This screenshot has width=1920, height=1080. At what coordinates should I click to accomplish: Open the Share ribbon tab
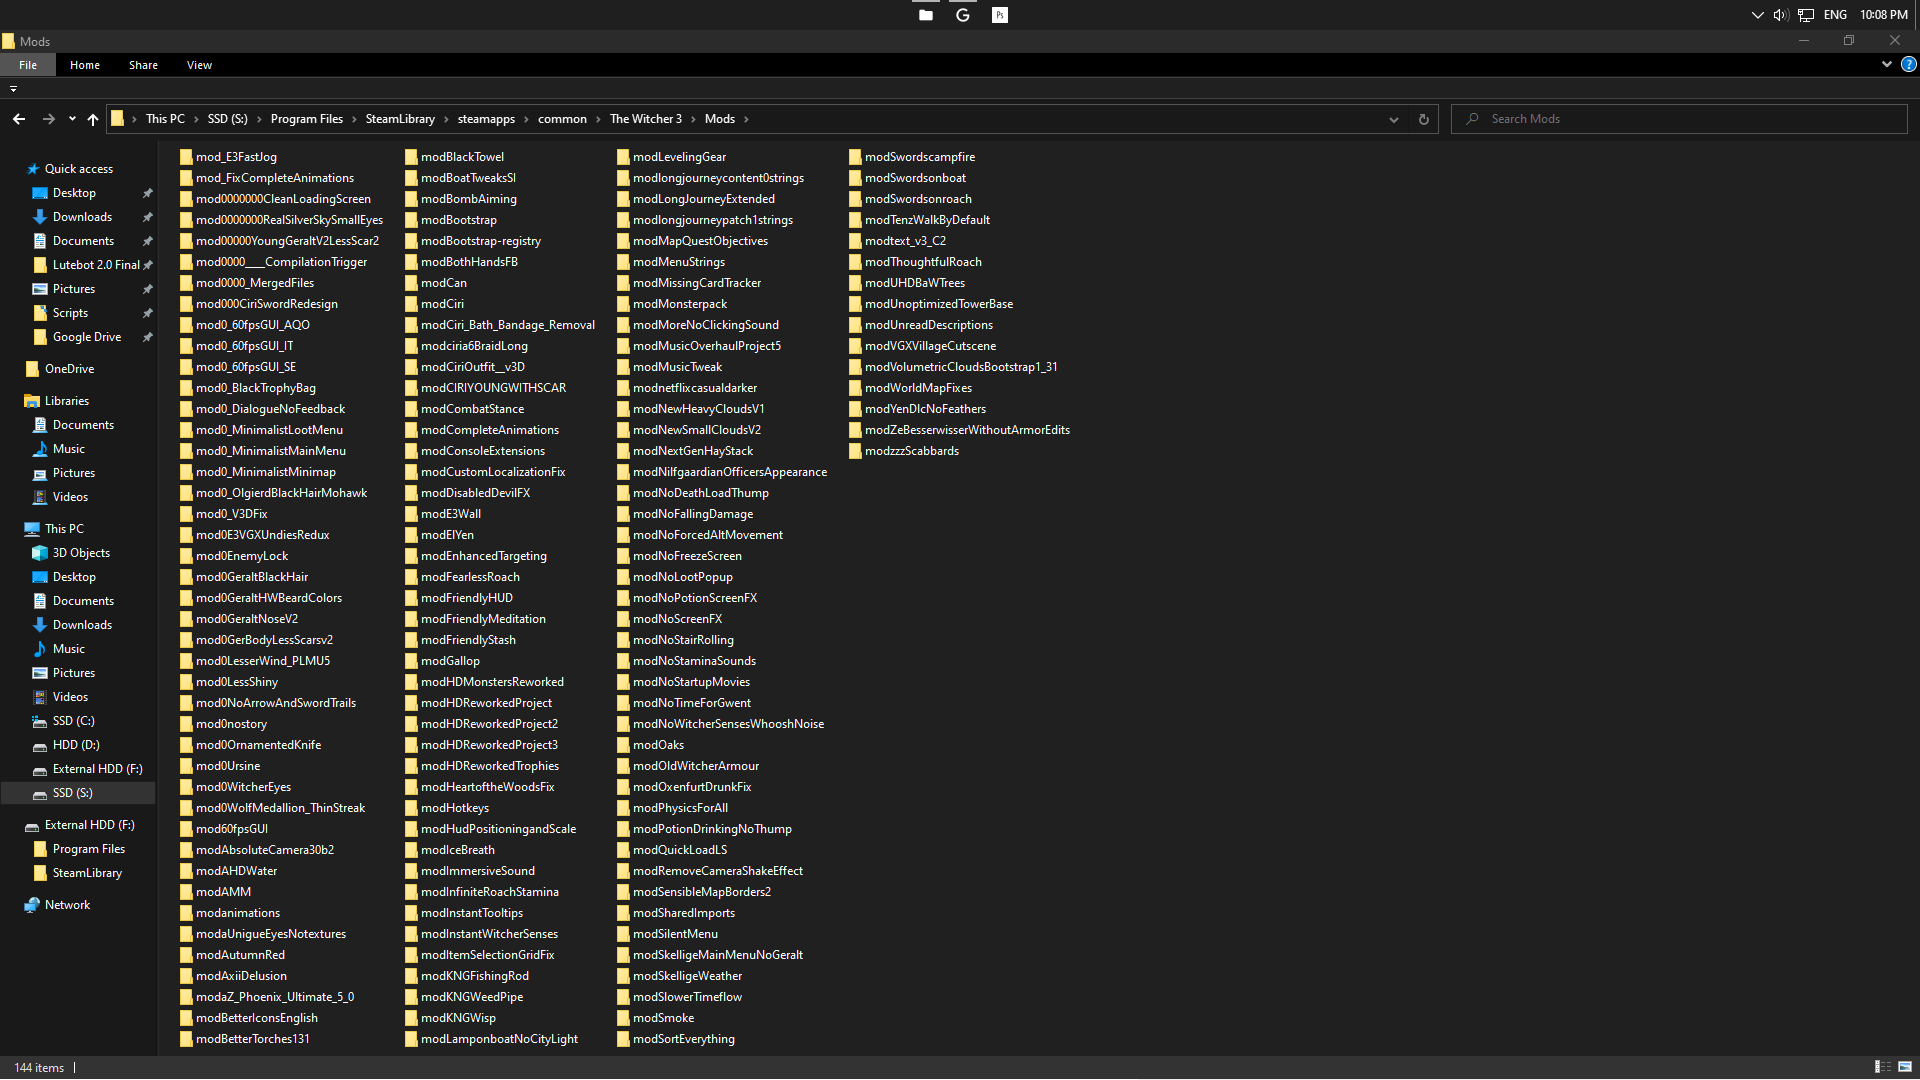pos(143,65)
